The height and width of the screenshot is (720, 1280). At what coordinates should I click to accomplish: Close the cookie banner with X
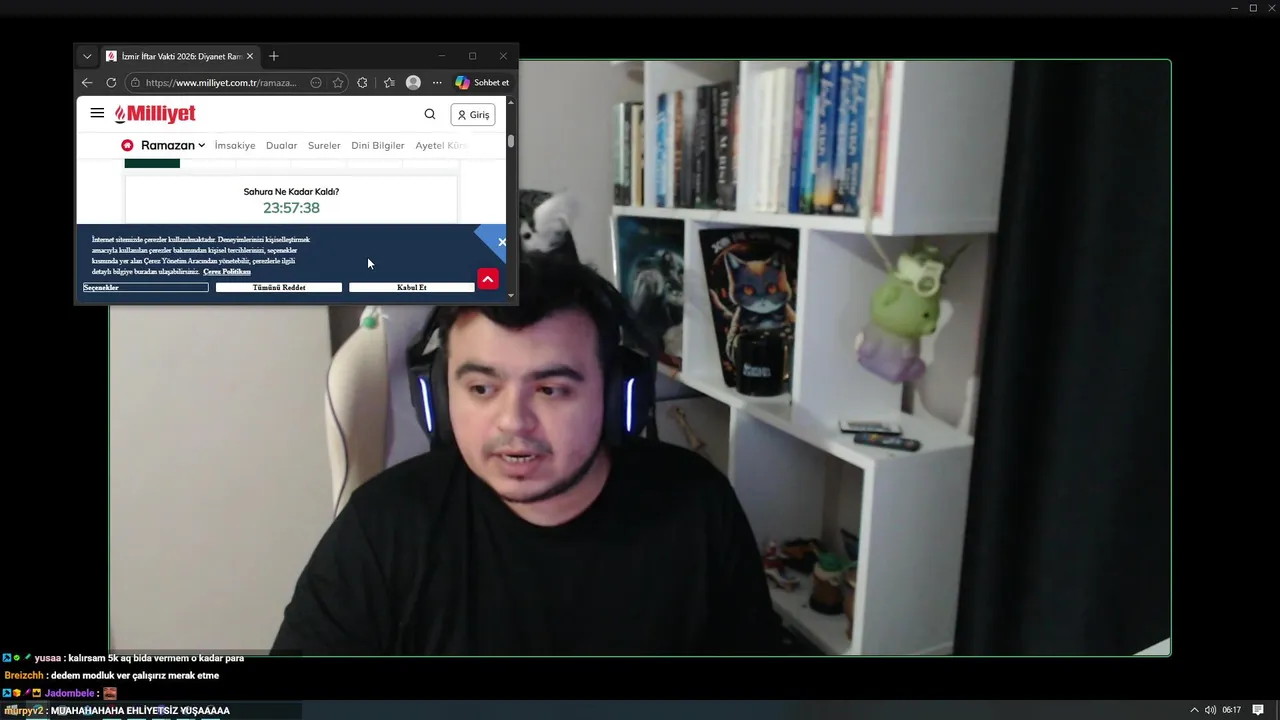(x=502, y=242)
